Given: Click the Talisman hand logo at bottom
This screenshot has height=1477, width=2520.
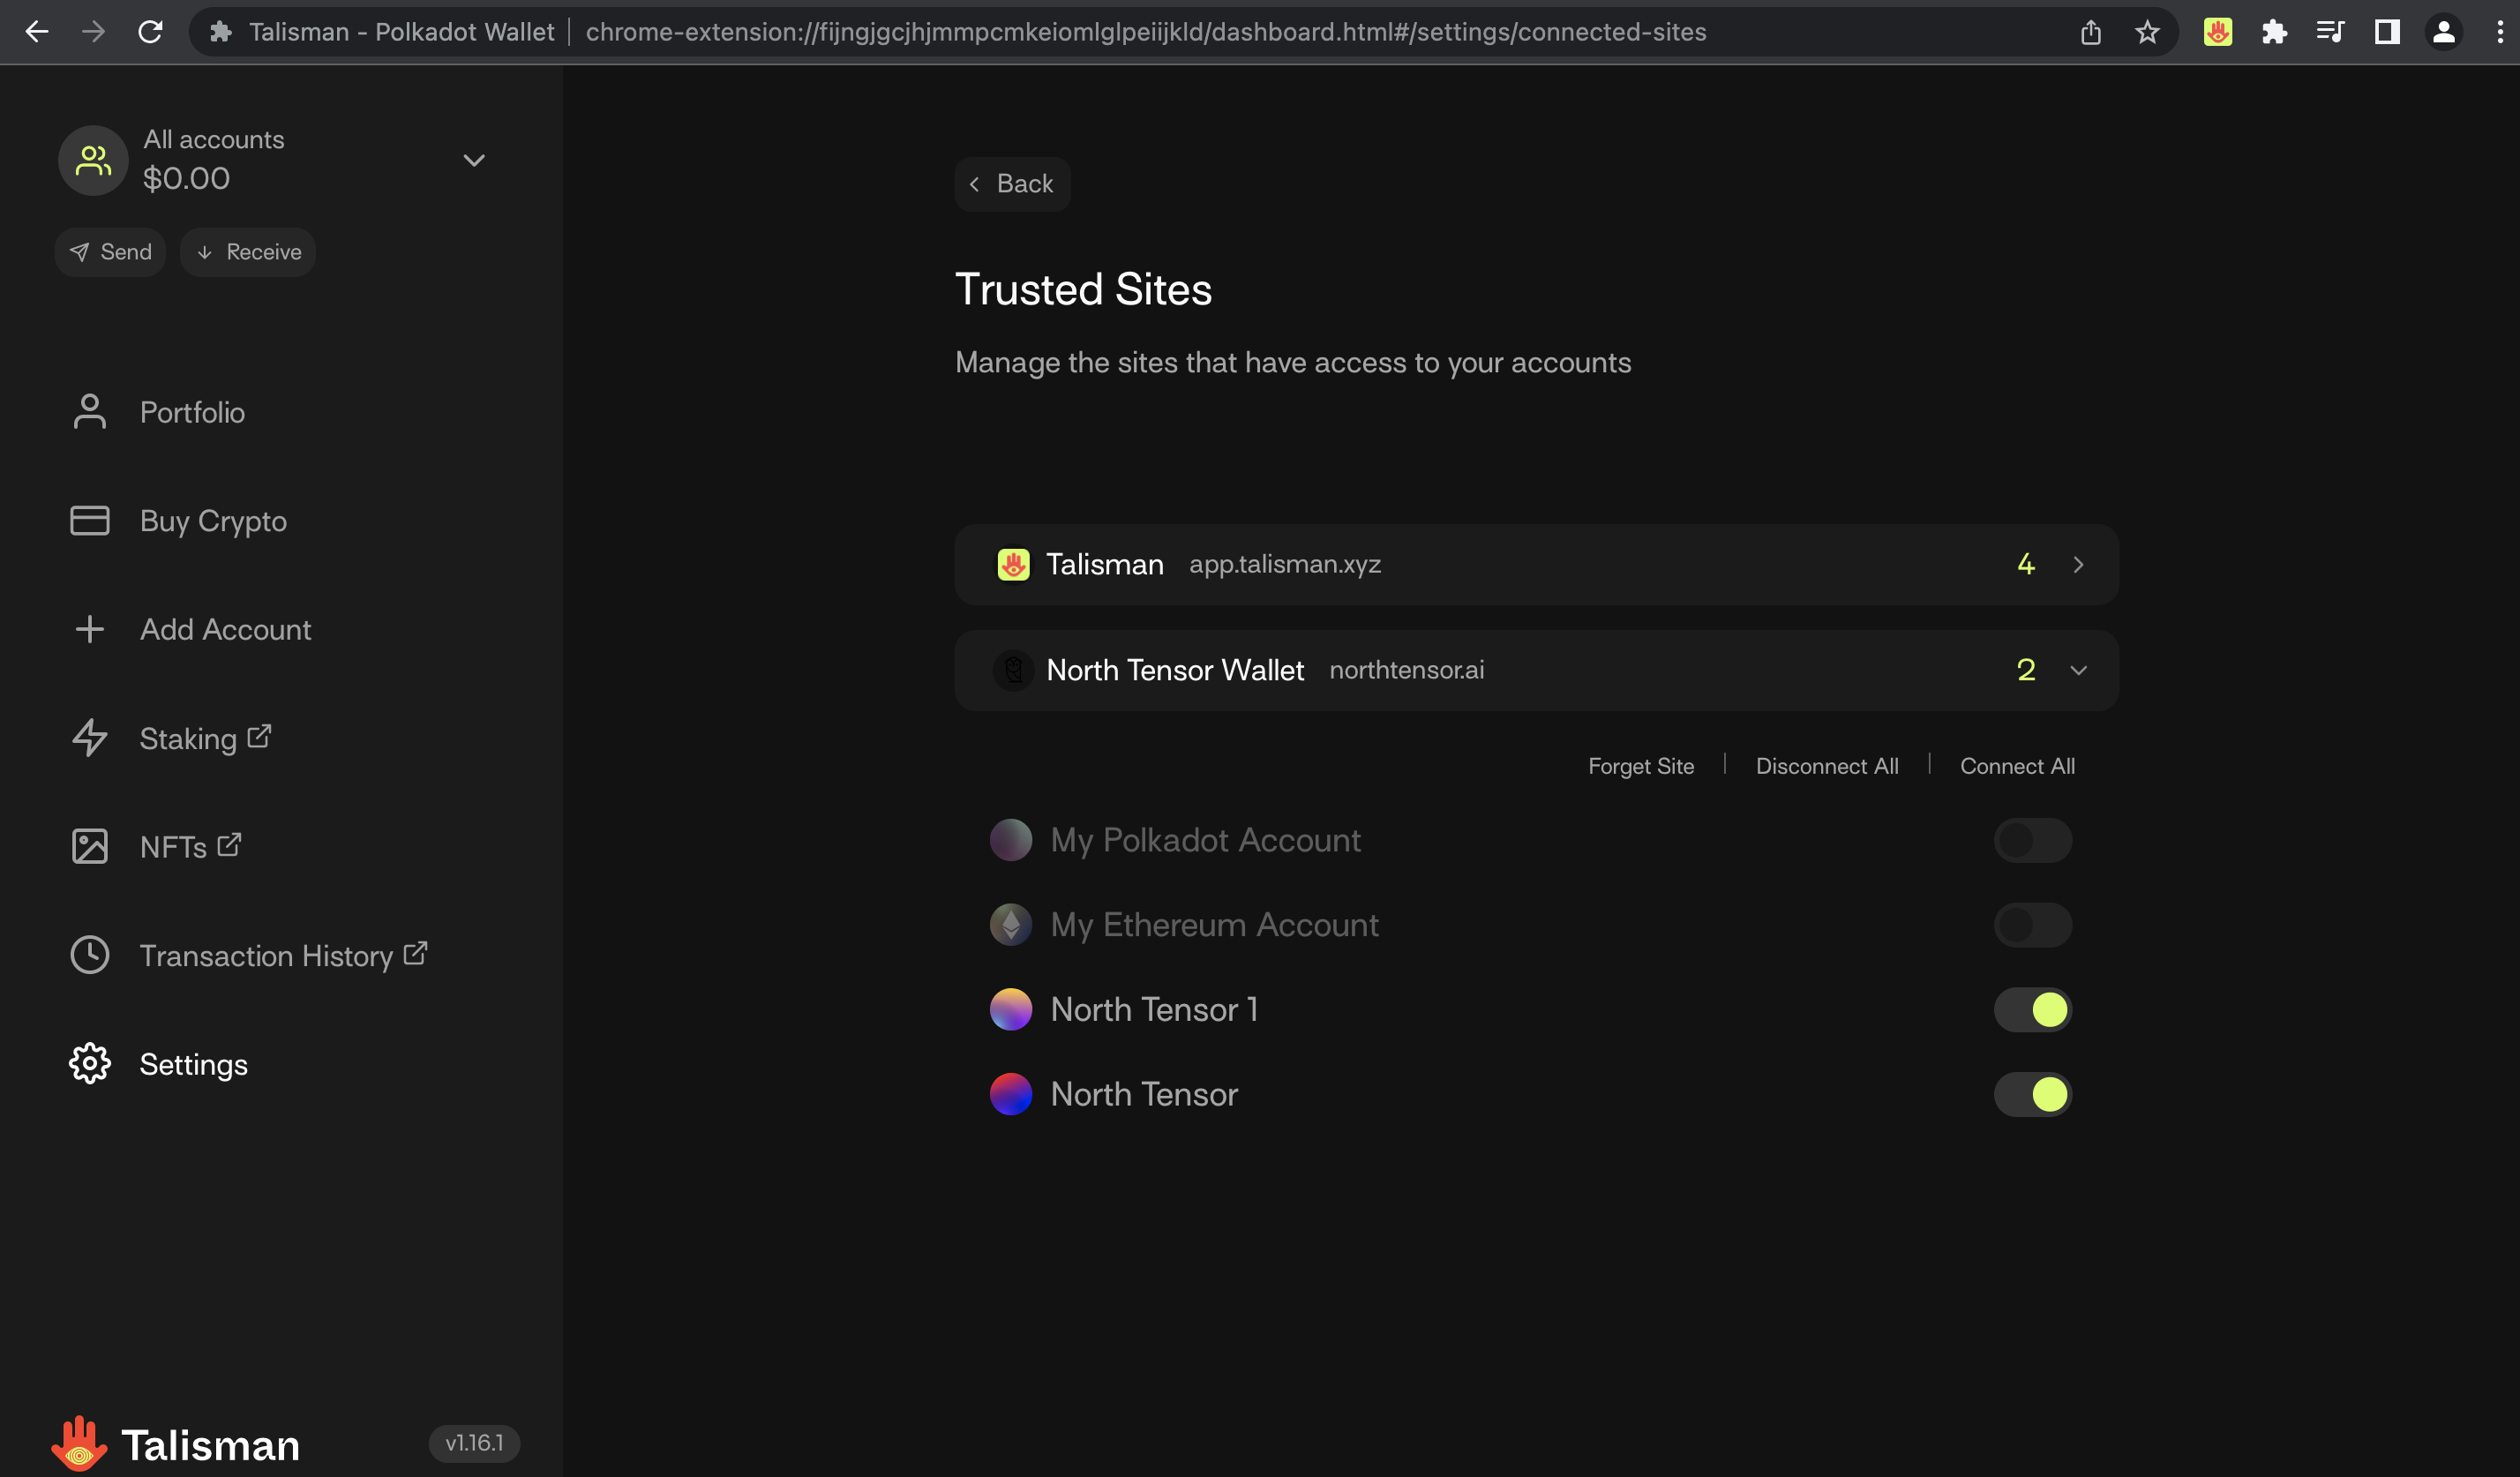Looking at the screenshot, I should 79,1444.
